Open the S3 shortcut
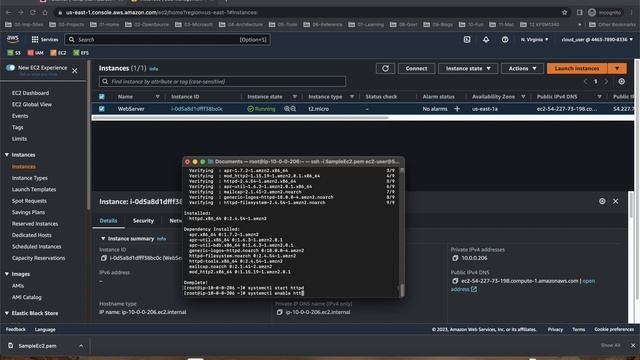This screenshot has height=360, width=640. (14, 53)
